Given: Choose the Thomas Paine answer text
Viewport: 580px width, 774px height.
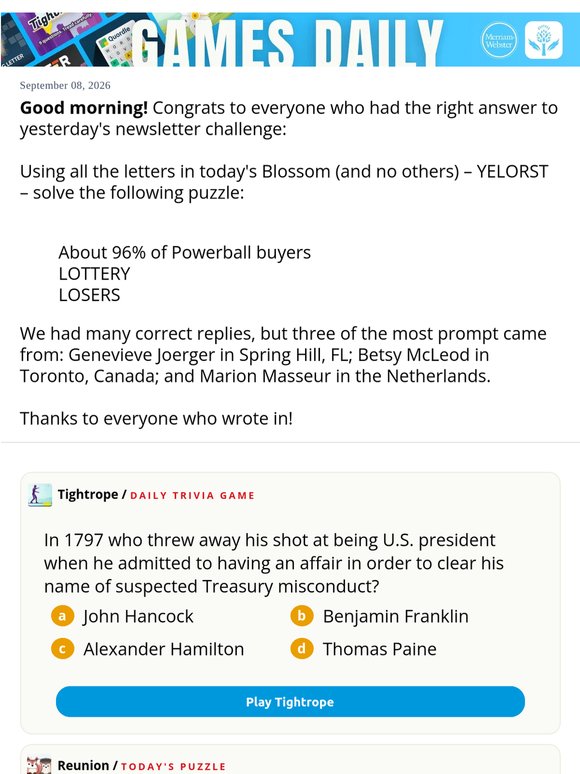Looking at the screenshot, I should point(380,649).
